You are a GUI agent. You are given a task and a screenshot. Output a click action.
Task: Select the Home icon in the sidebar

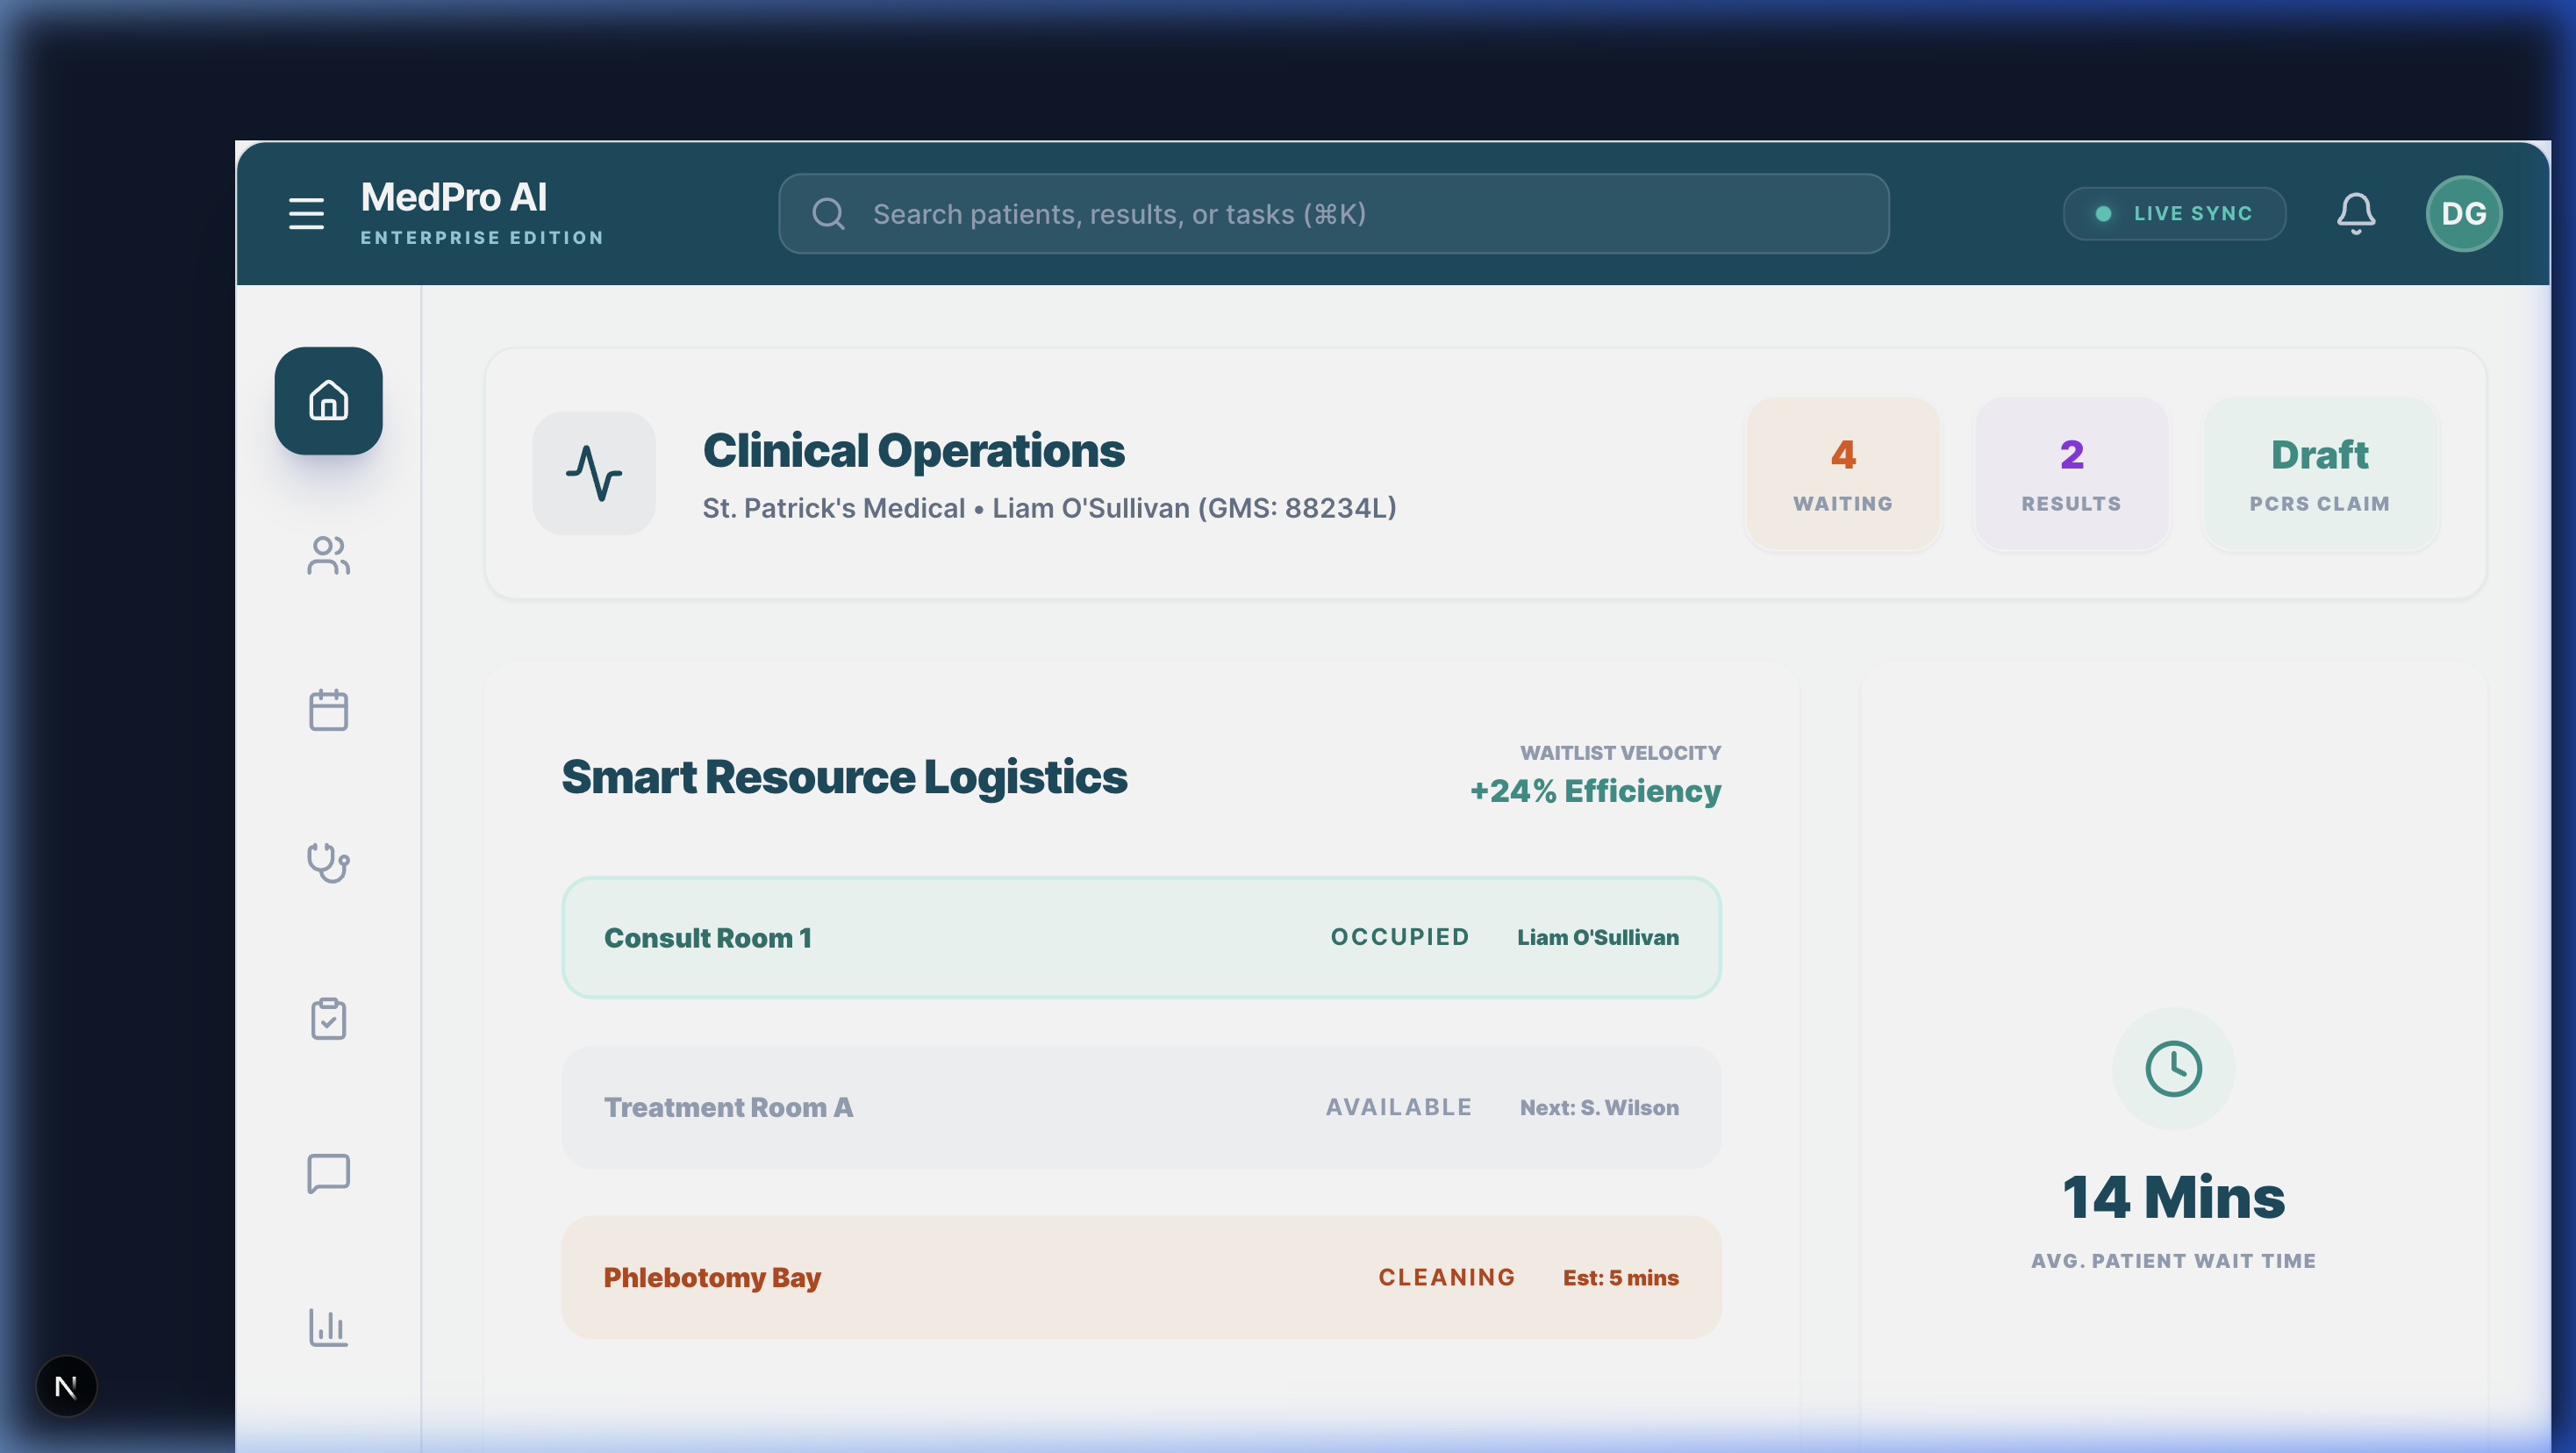coord(328,400)
